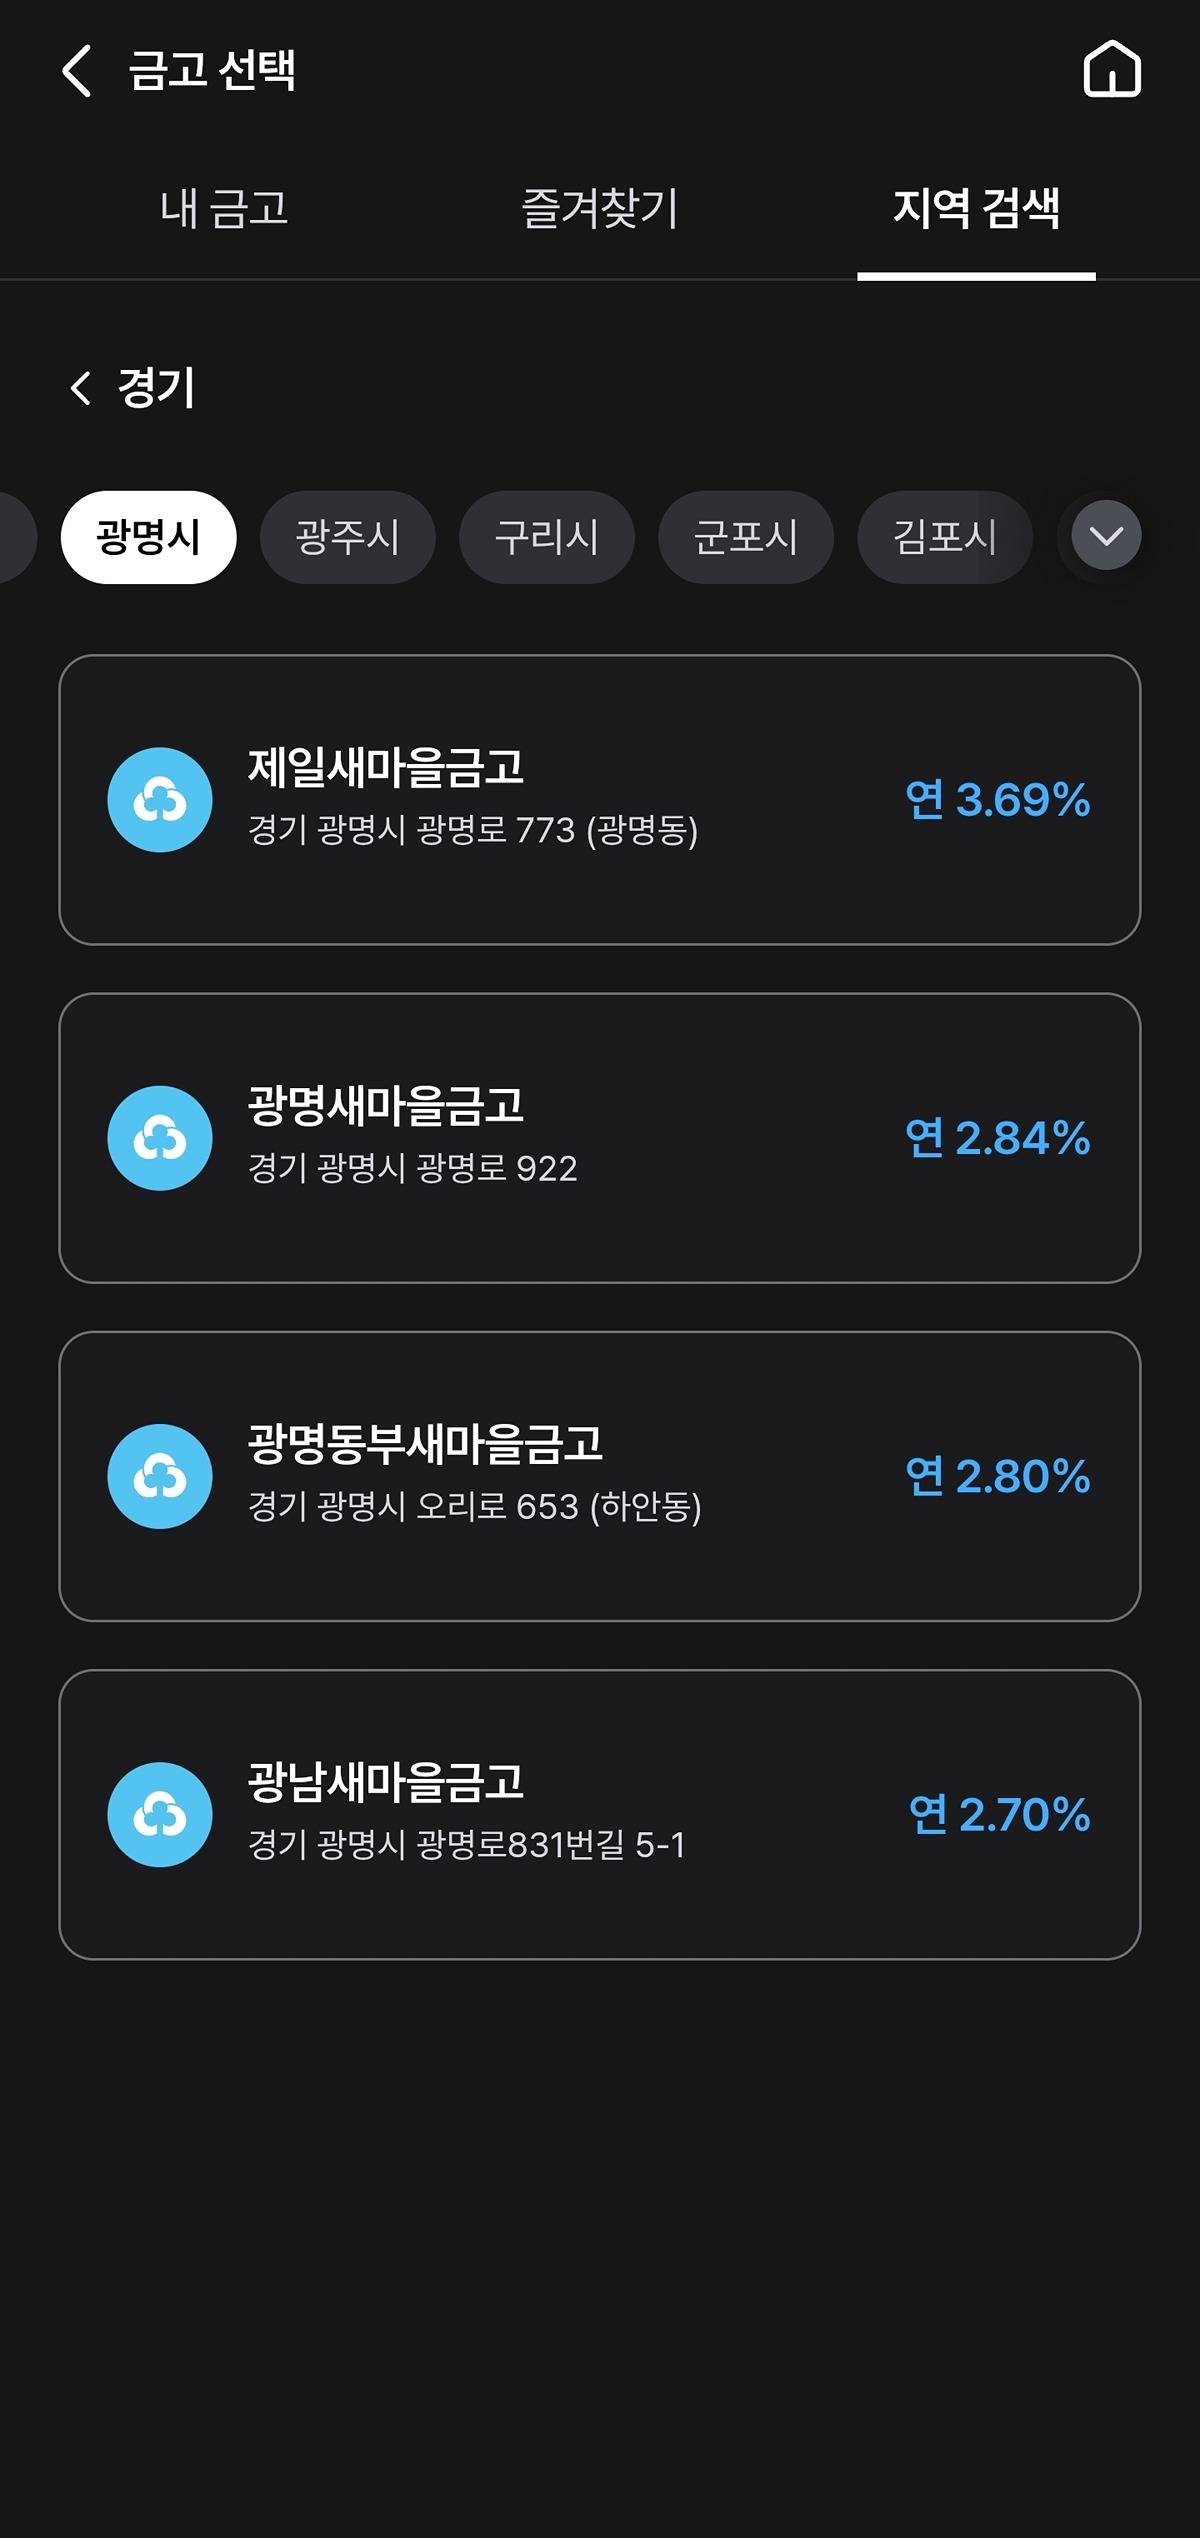Expand the city list dropdown chevron
The height and width of the screenshot is (2538, 1200).
pos(1106,536)
